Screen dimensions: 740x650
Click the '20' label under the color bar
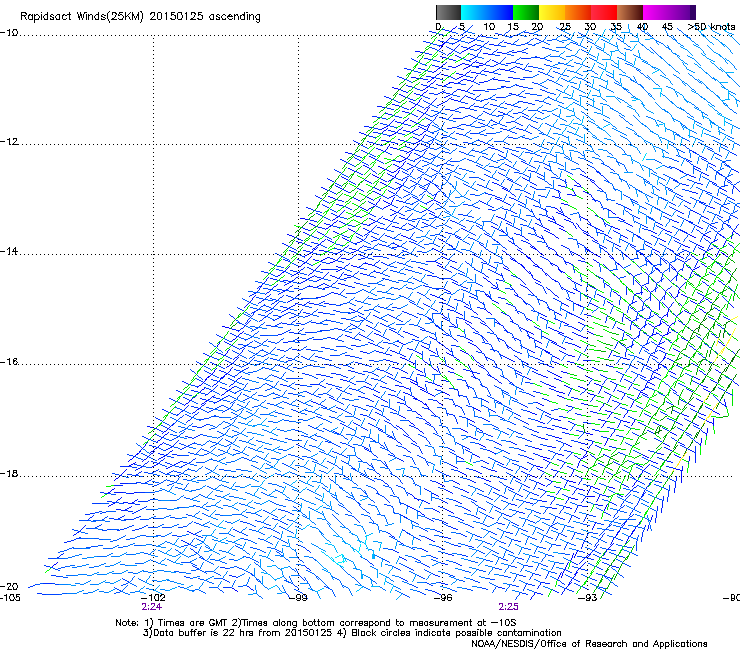(537, 27)
